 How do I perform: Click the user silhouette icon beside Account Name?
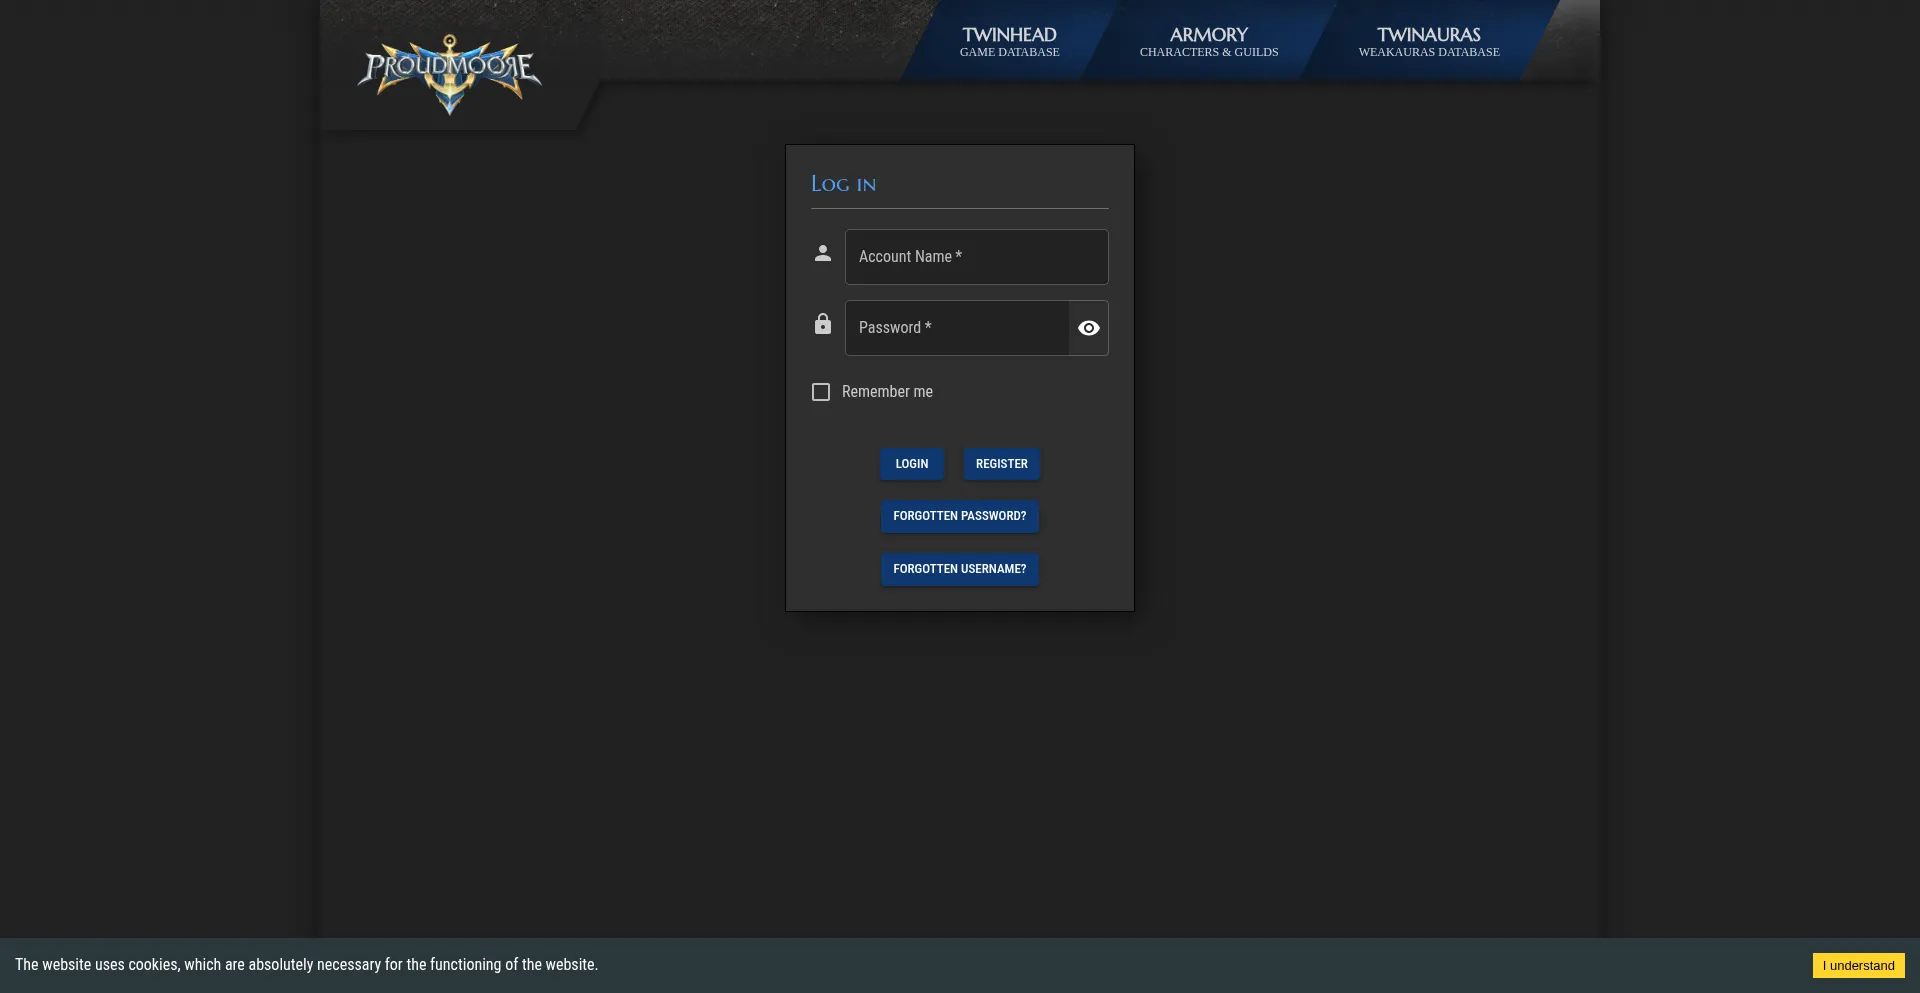tap(822, 254)
